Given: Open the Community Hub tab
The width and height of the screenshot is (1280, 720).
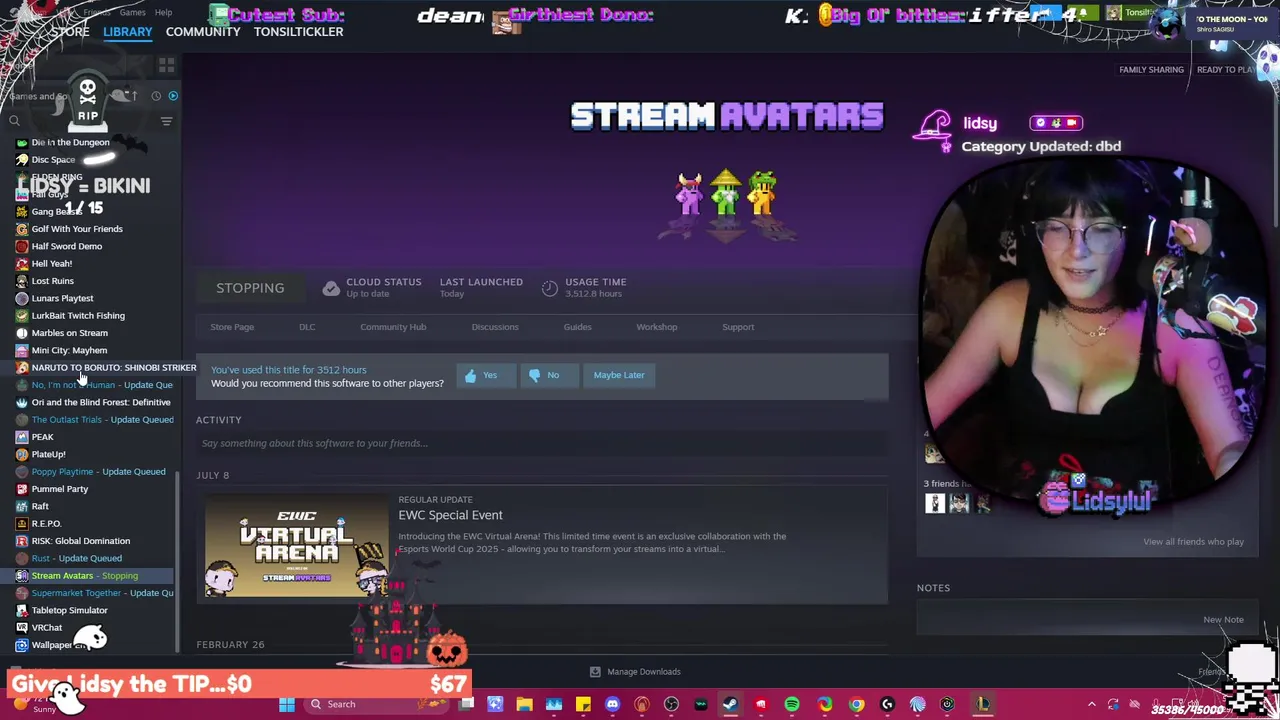Looking at the screenshot, I should 393,327.
